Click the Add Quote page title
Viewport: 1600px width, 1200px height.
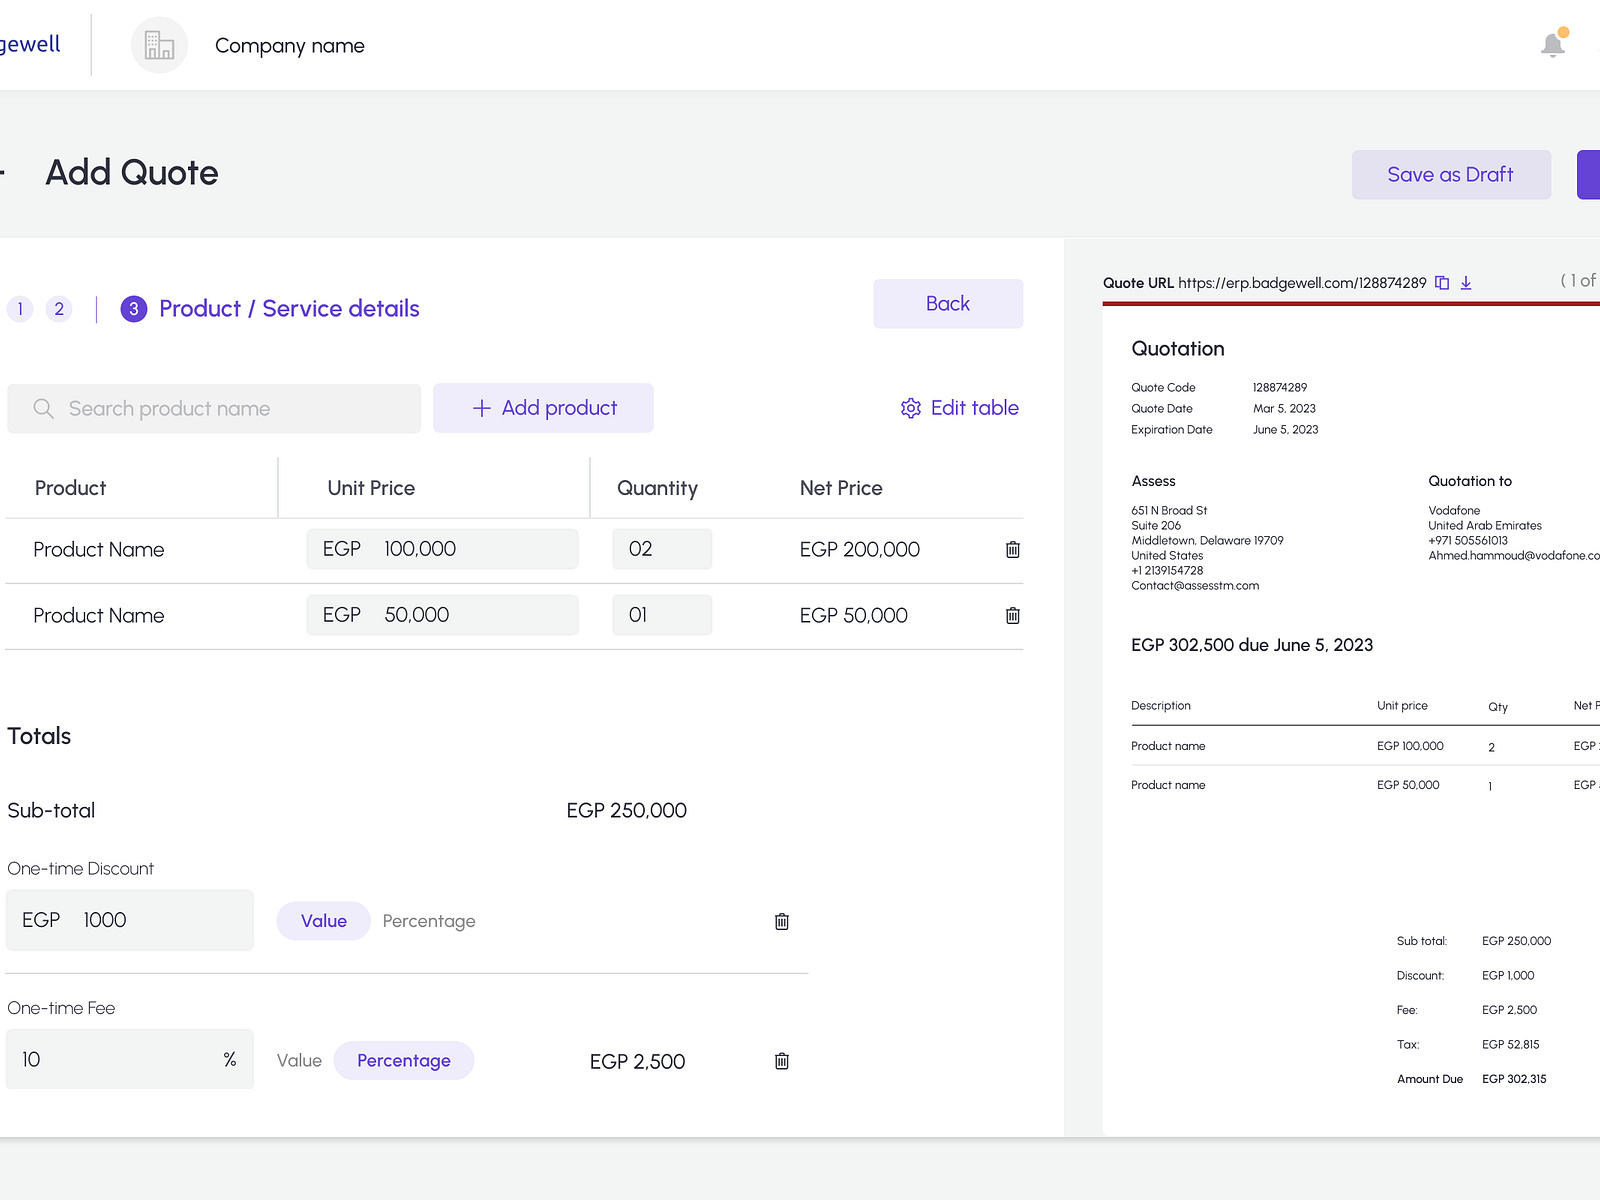pyautogui.click(x=132, y=173)
